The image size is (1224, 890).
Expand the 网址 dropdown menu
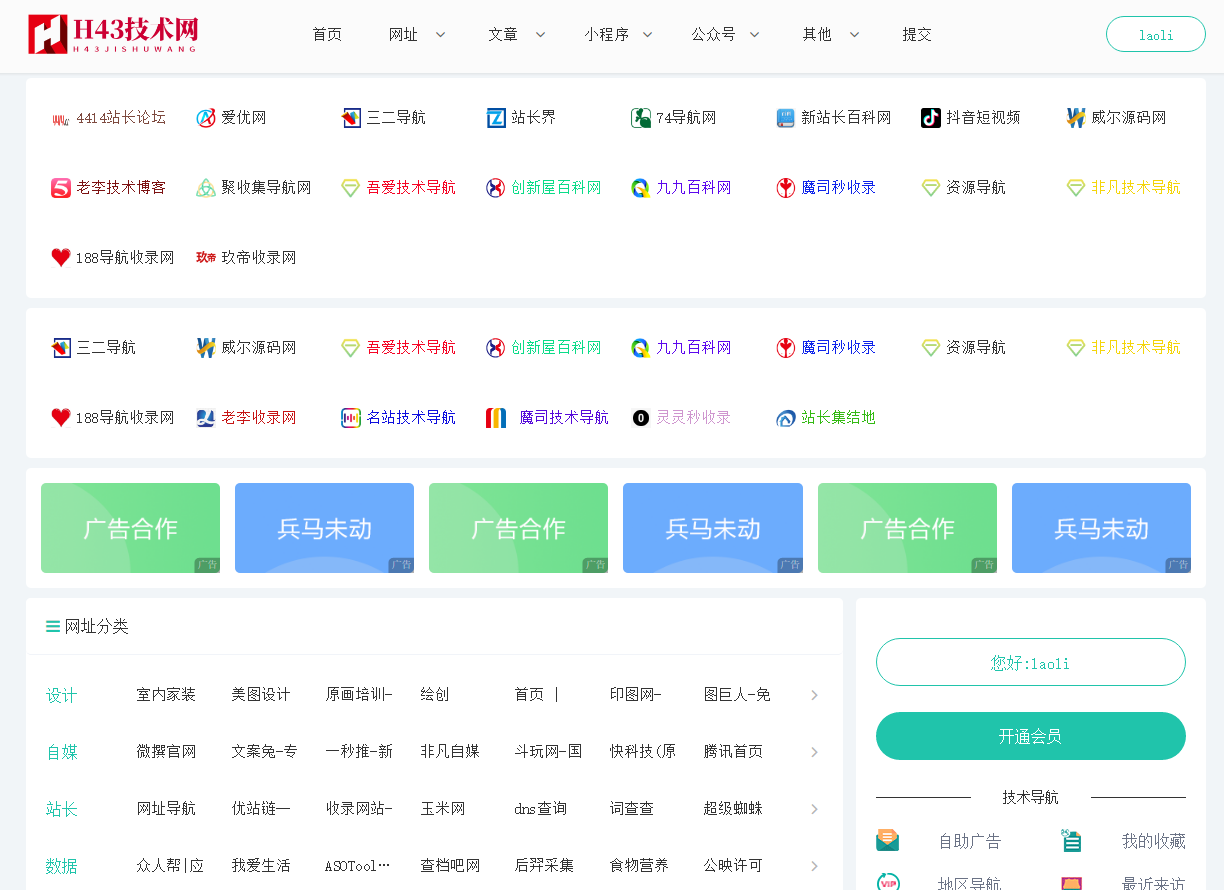tap(417, 34)
